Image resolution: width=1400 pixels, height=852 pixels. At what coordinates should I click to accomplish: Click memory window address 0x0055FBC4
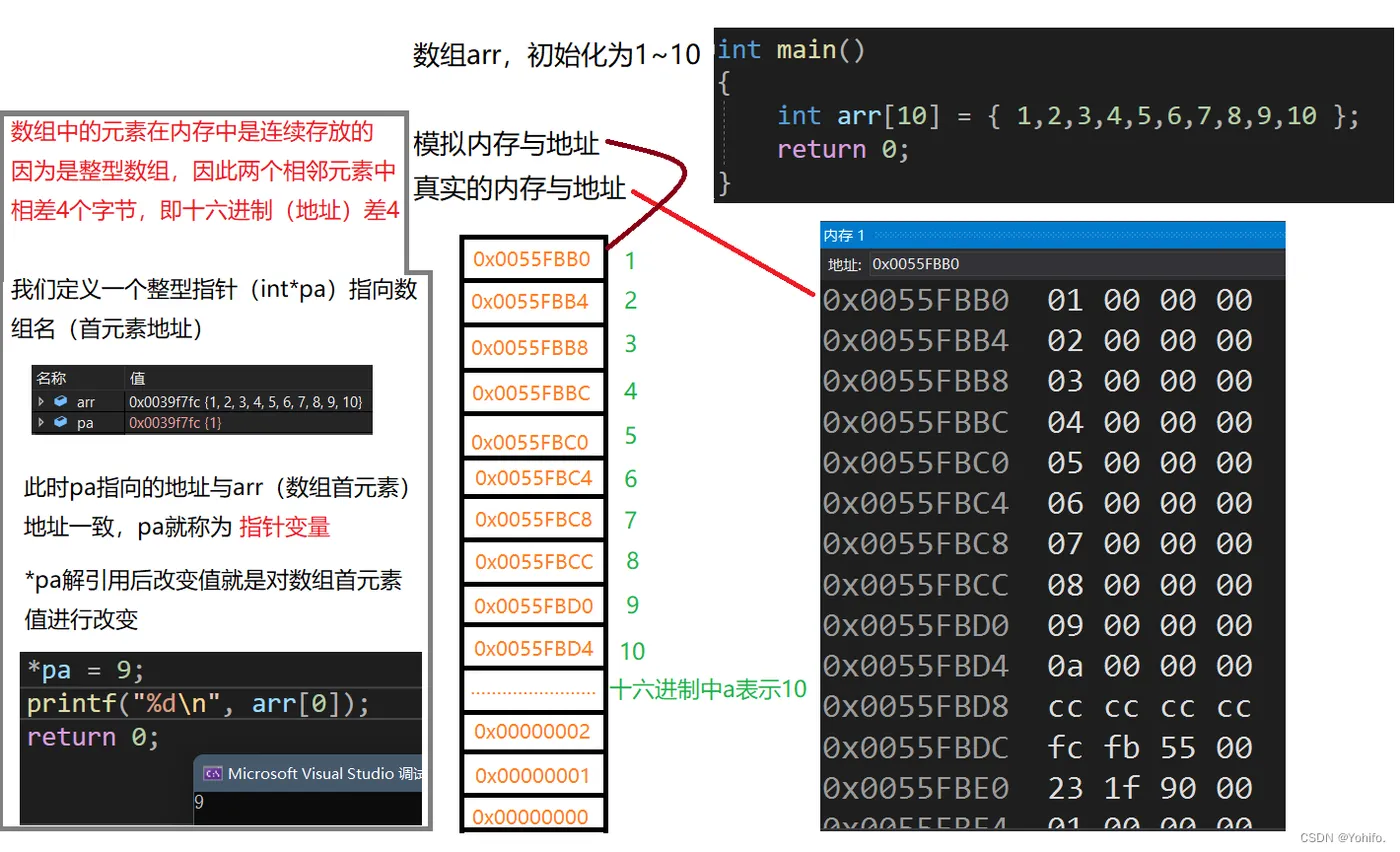point(916,503)
